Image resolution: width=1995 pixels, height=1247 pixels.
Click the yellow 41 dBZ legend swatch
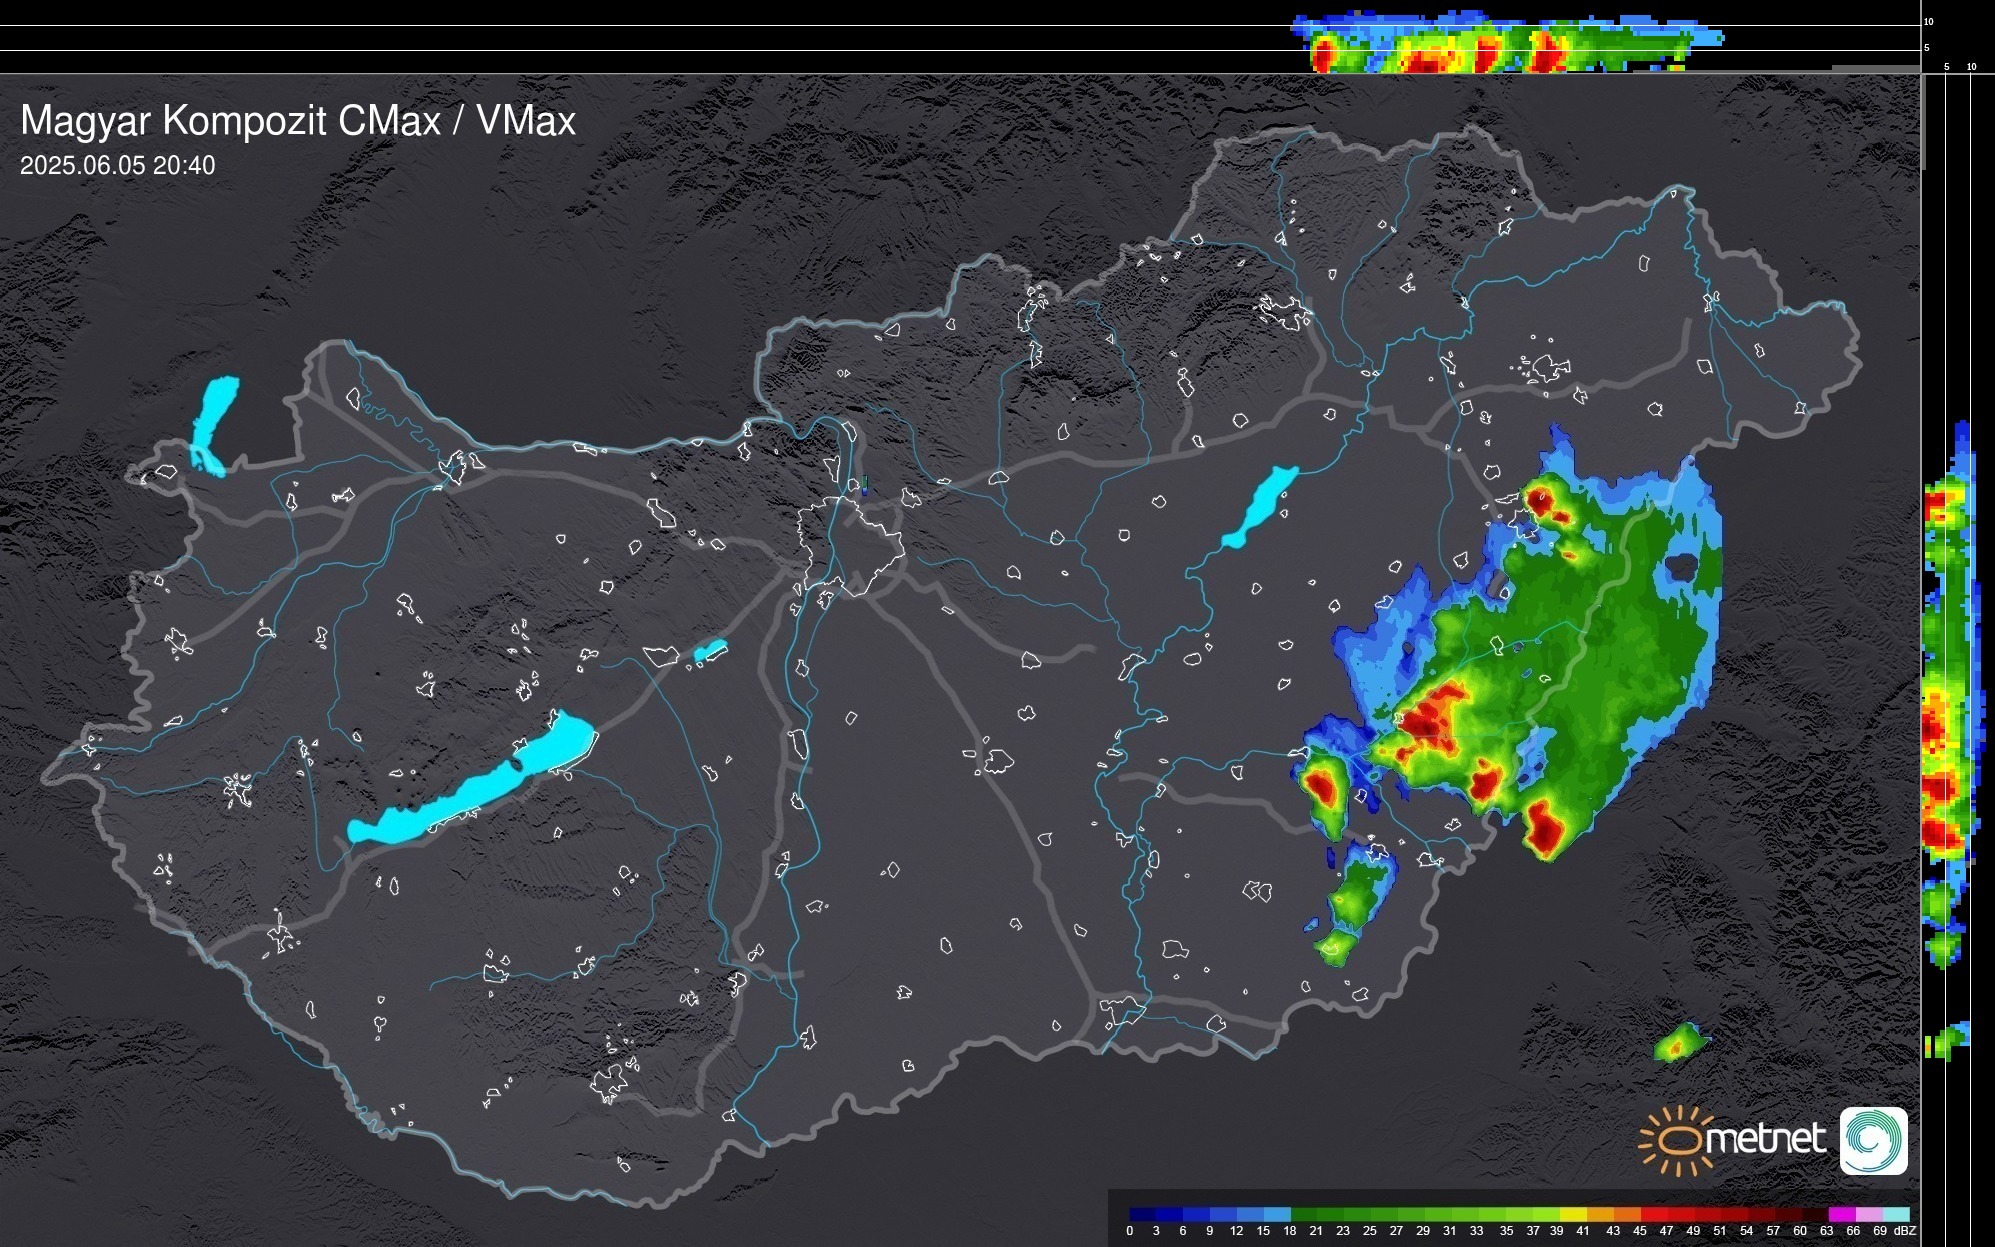point(1573,1214)
